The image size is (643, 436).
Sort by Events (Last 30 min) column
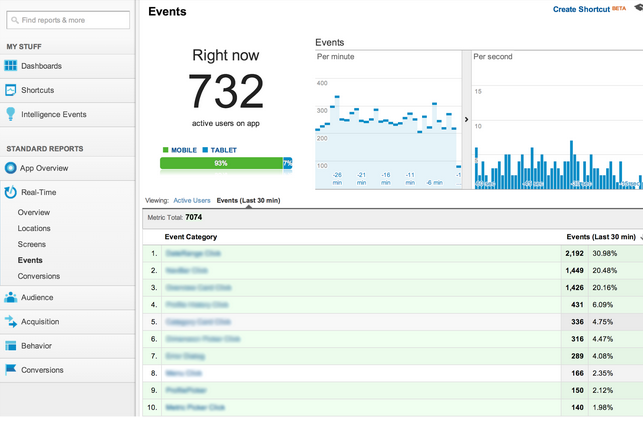pyautogui.click(x=600, y=237)
